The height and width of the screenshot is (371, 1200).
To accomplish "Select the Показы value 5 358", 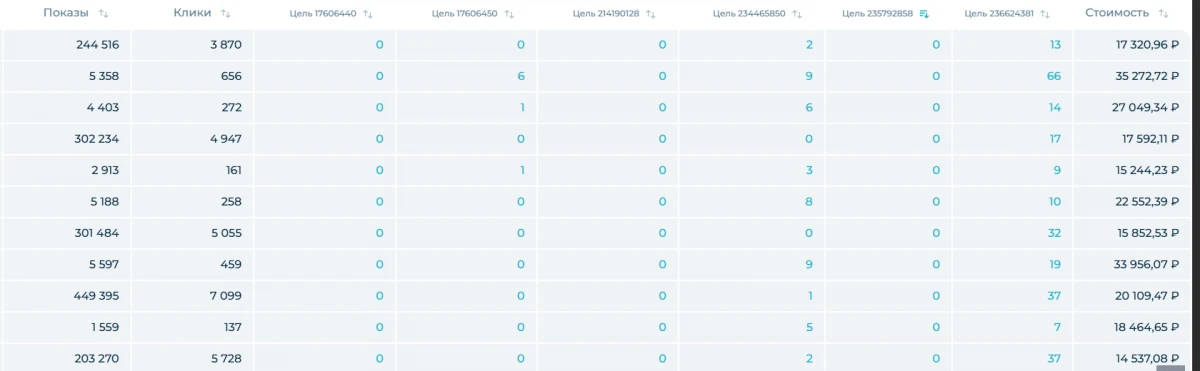I will coord(103,76).
